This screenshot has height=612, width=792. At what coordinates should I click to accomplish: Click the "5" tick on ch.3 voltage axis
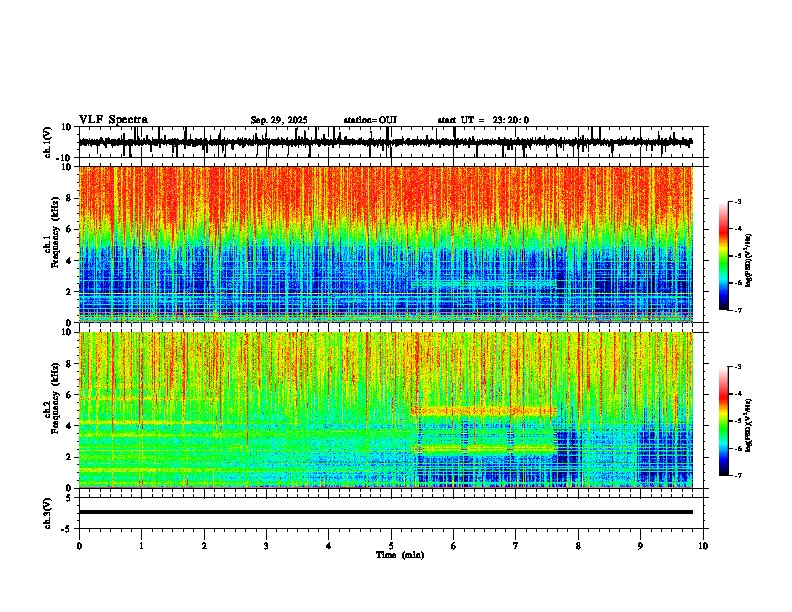[70, 498]
